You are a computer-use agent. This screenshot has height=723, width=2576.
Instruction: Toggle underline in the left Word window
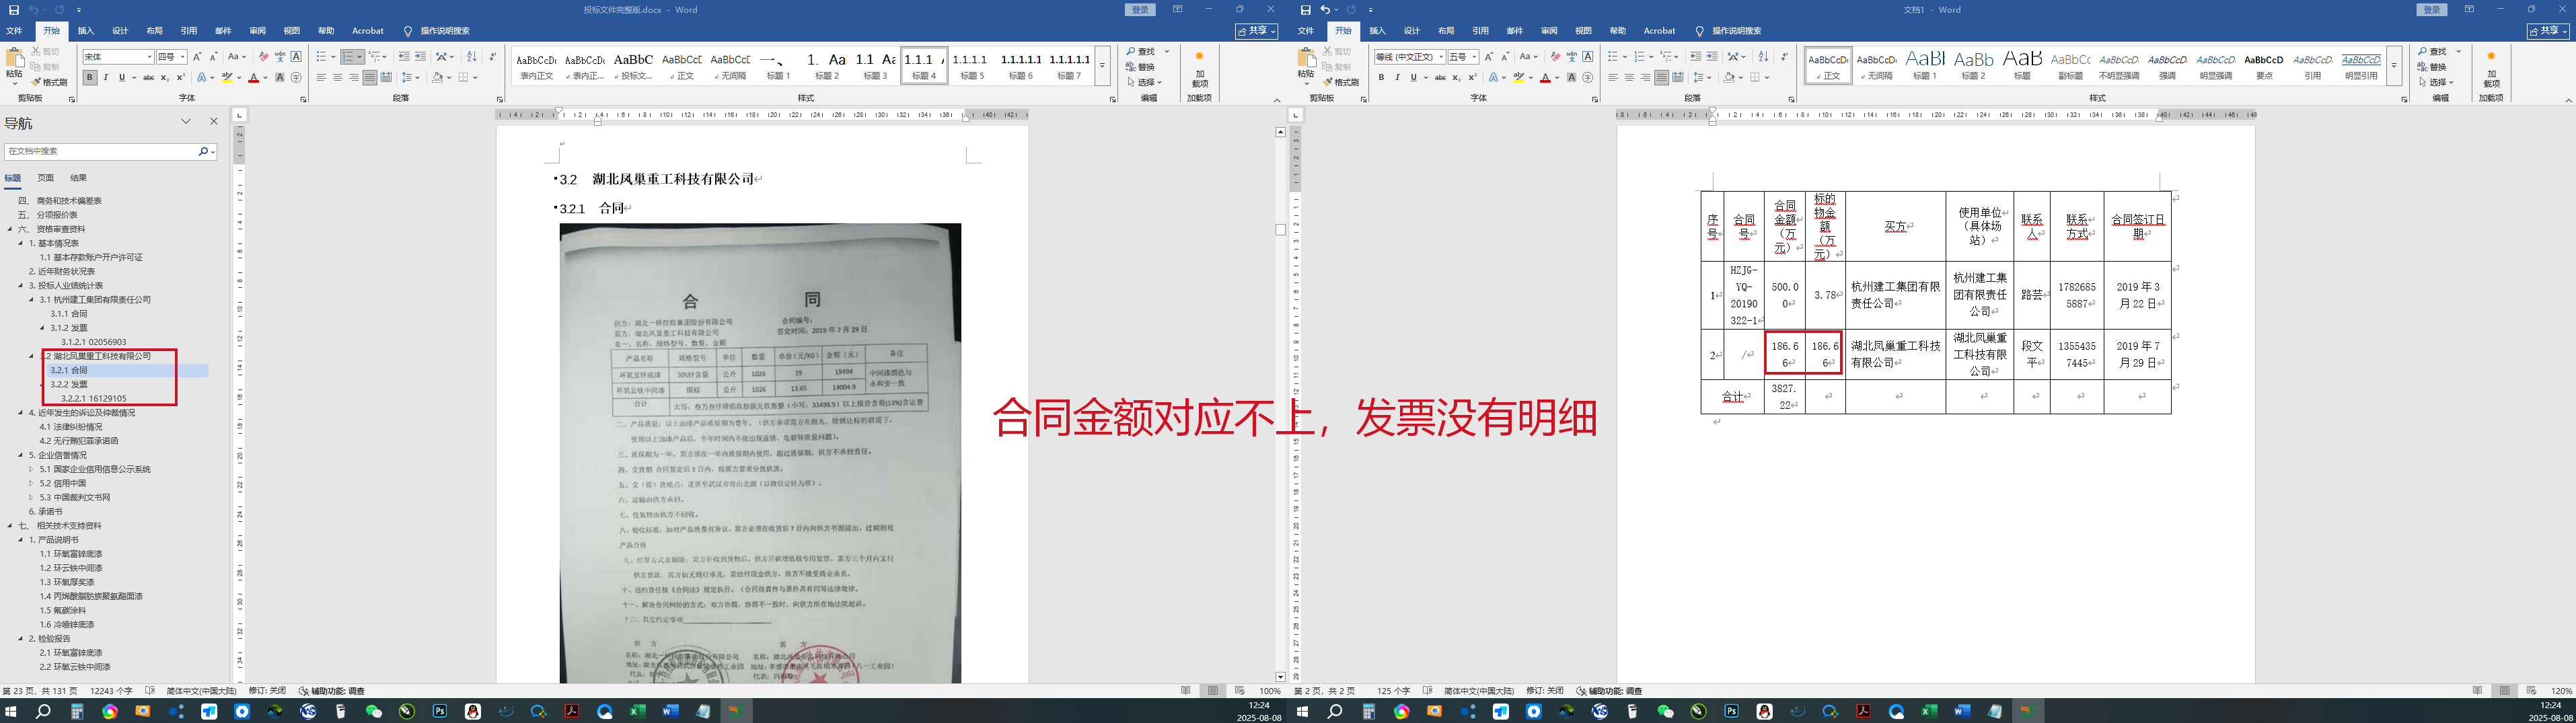point(122,77)
